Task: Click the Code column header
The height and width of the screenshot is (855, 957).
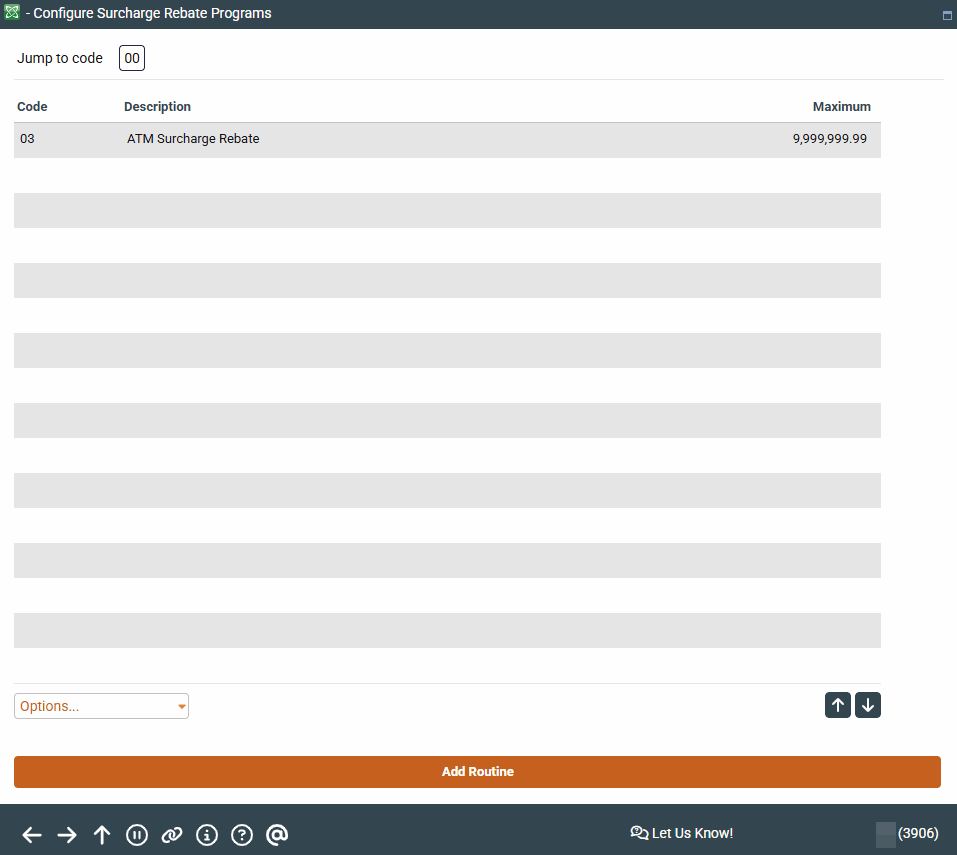Action: pos(32,107)
